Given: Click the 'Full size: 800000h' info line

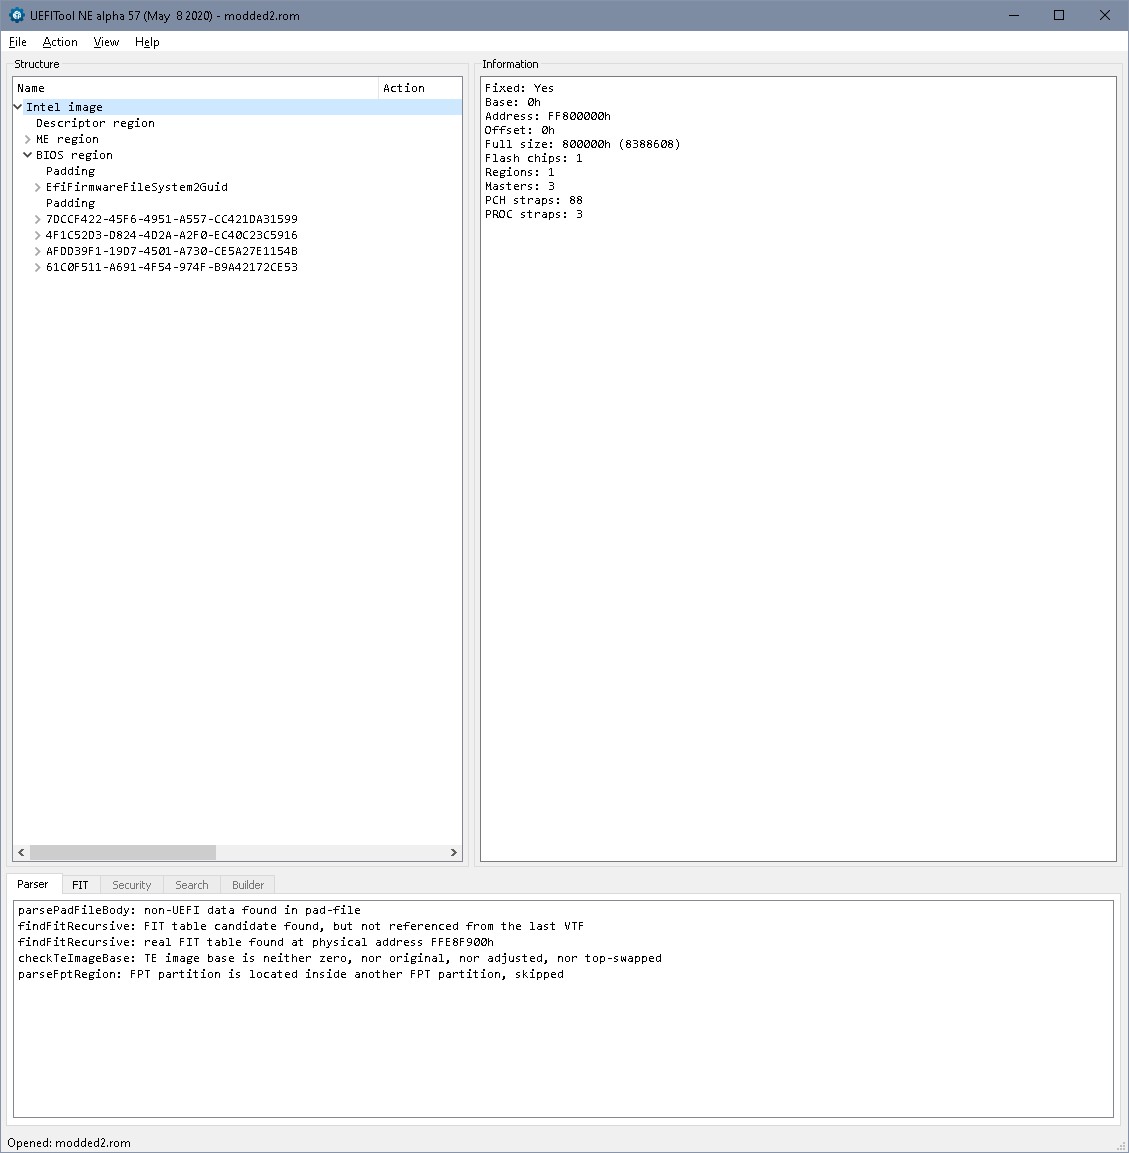Looking at the screenshot, I should point(582,144).
